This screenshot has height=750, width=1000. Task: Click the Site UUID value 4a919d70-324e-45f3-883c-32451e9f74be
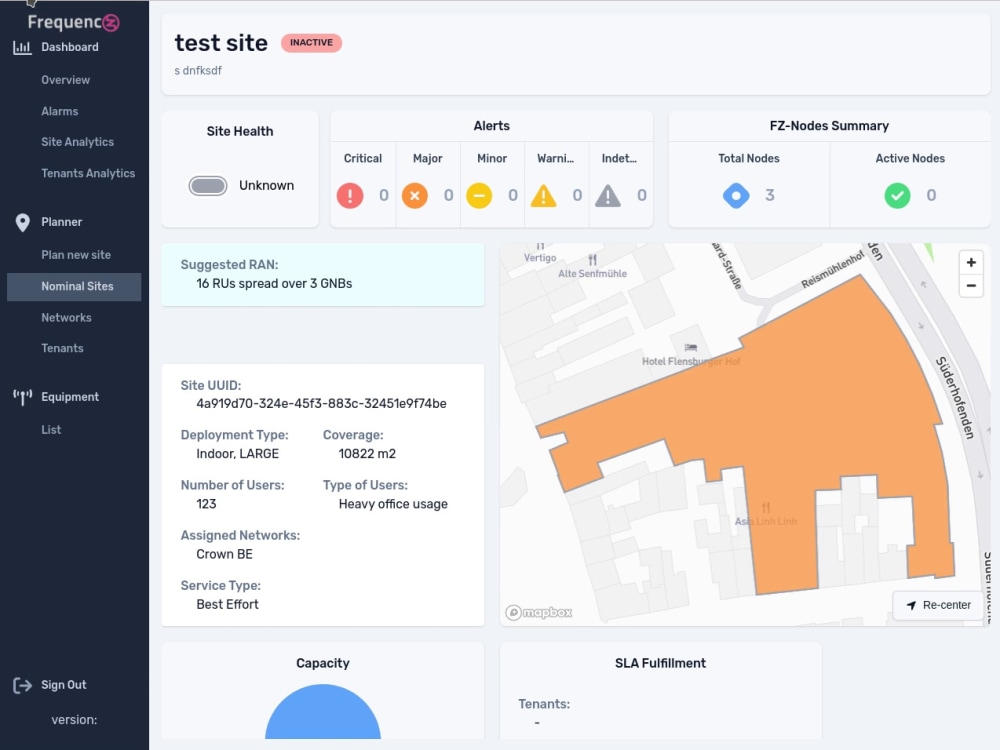[321, 404]
